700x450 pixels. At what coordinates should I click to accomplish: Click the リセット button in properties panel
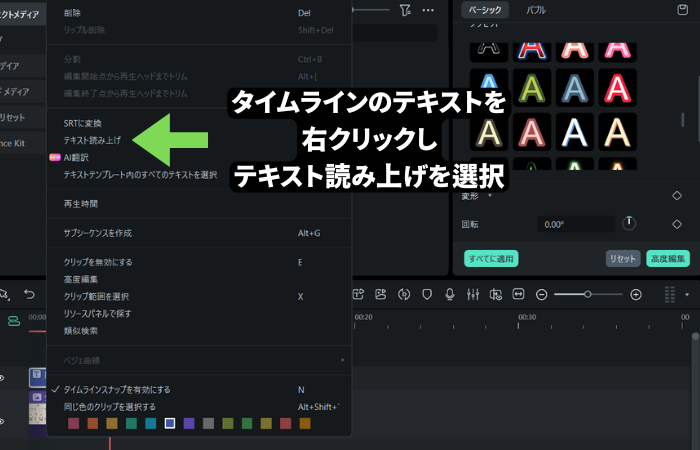tap(623, 258)
